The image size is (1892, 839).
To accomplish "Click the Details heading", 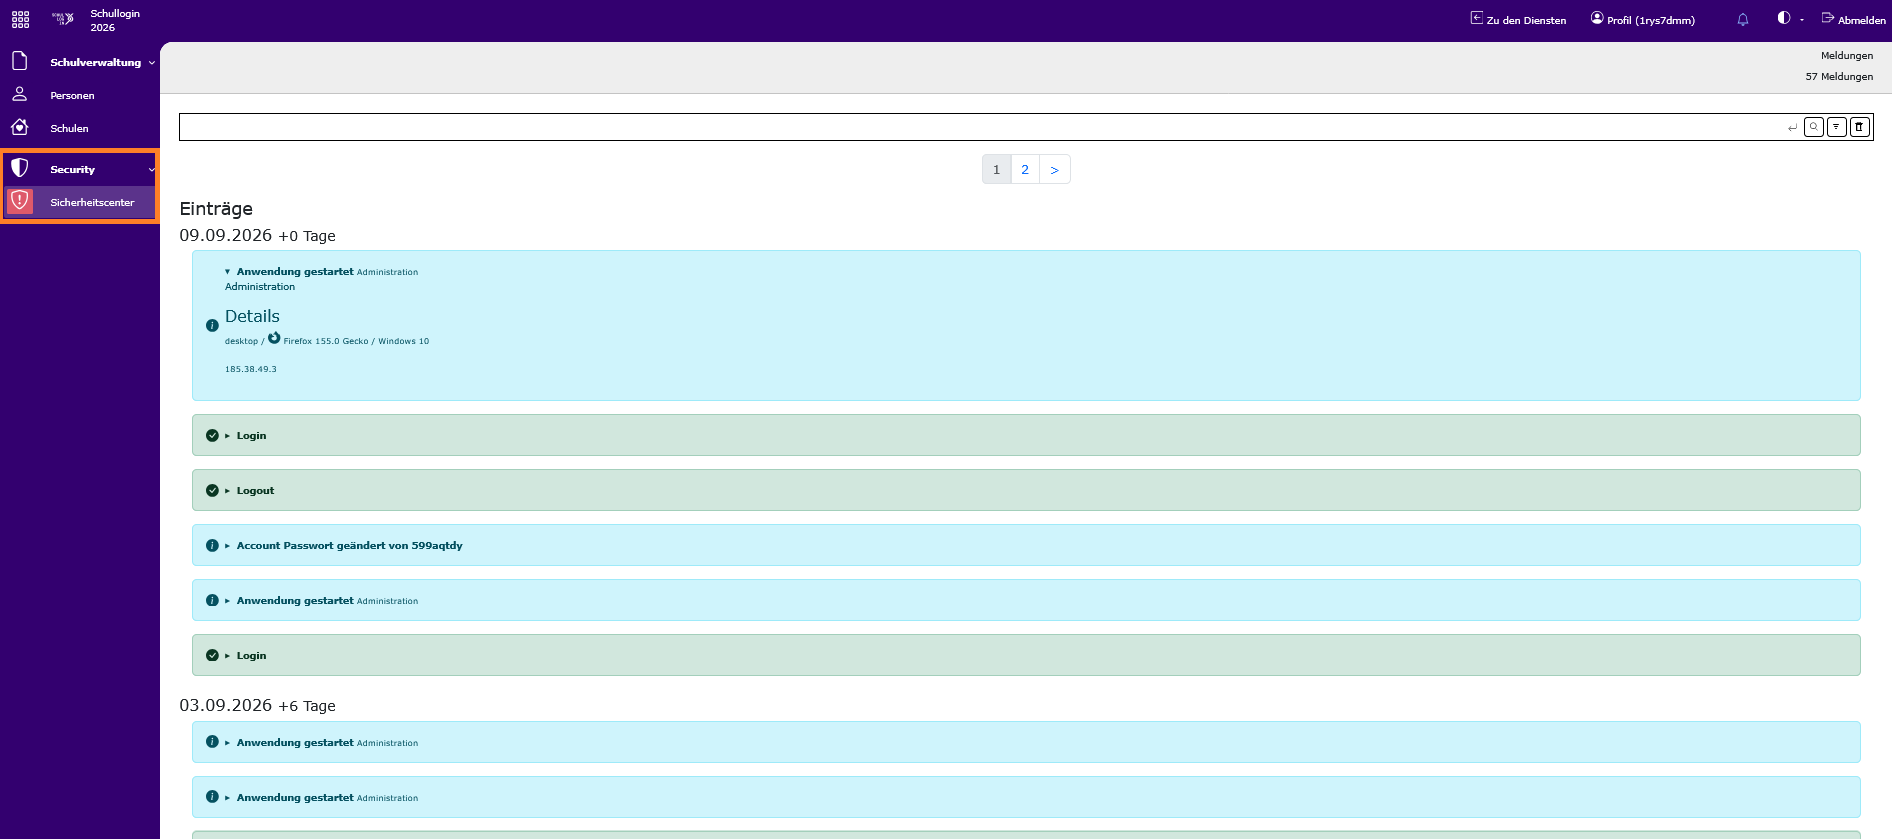I will pyautogui.click(x=252, y=316).
